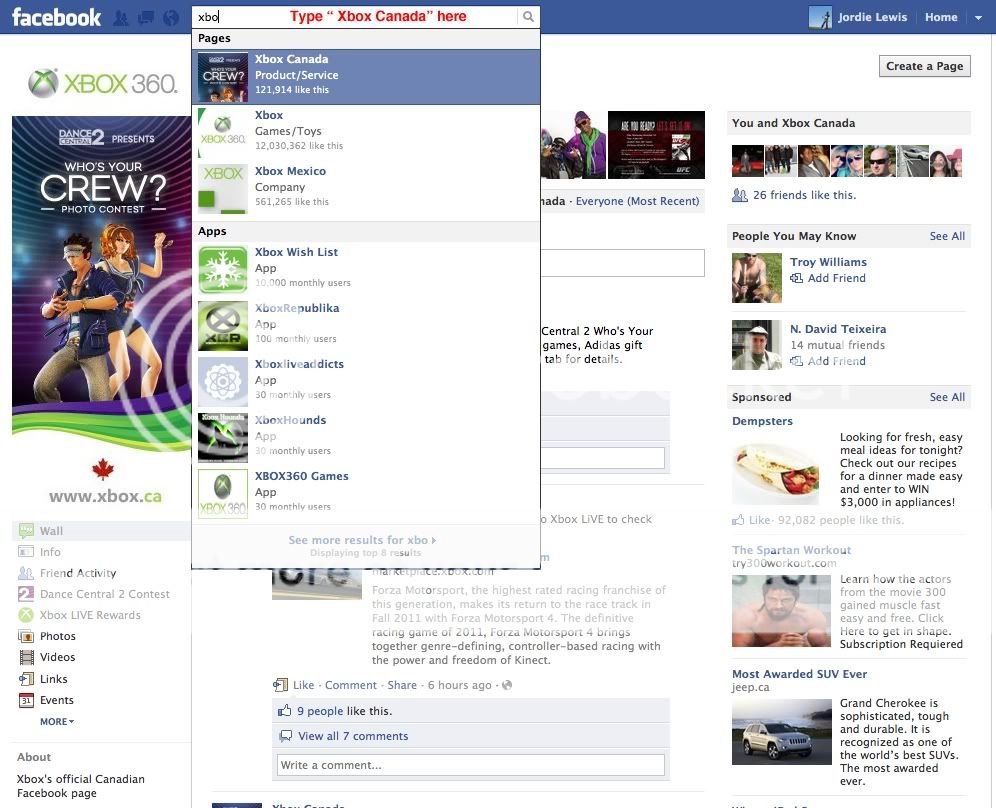The image size is (996, 808).
Task: Open 'View all 7 comments' link
Action: pos(352,736)
